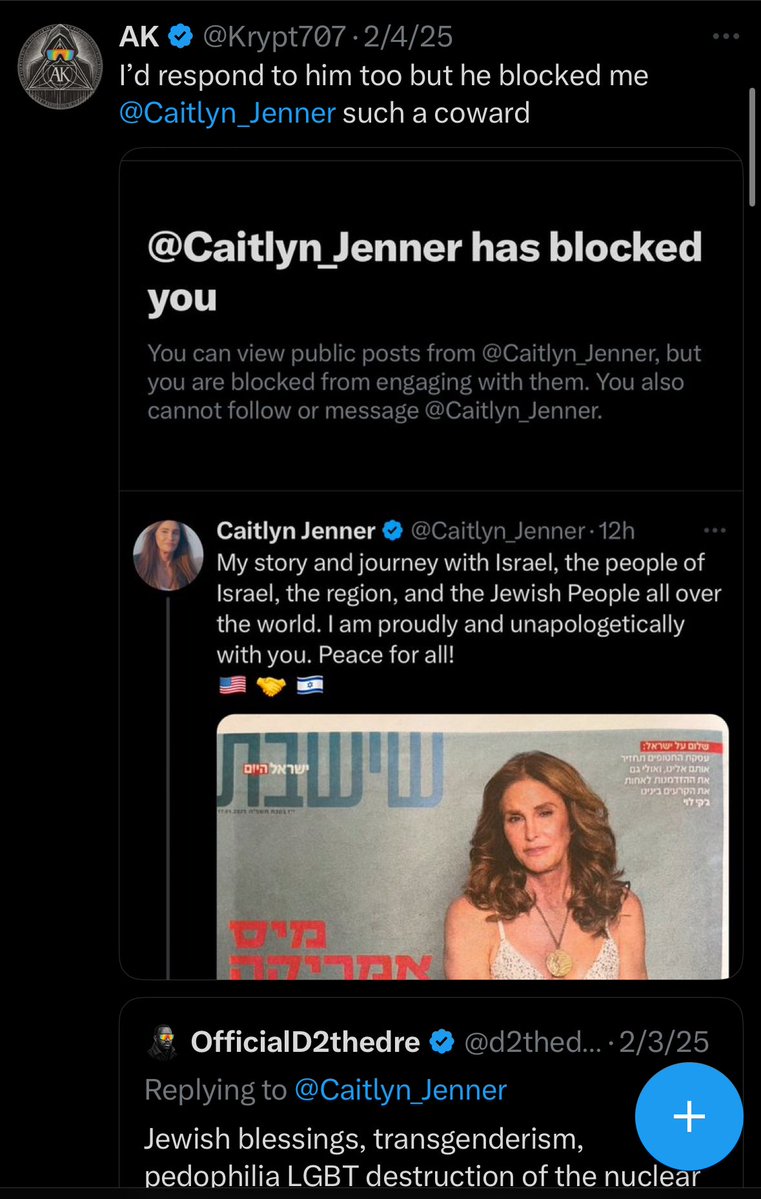Viewport: 761px width, 1199px height.
Task: Open more options for AK's post
Action: pyautogui.click(x=726, y=37)
